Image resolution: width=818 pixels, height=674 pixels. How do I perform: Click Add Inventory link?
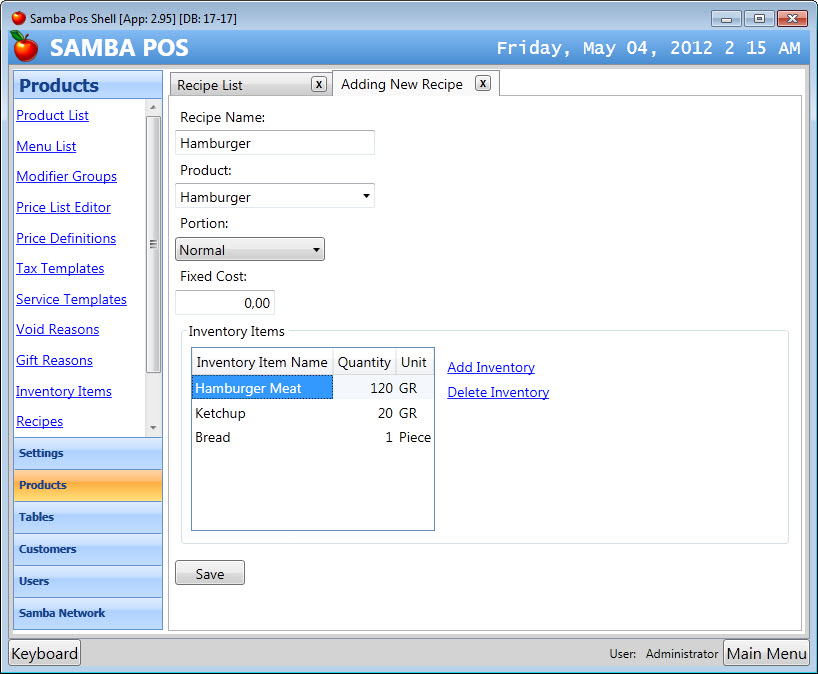(491, 367)
